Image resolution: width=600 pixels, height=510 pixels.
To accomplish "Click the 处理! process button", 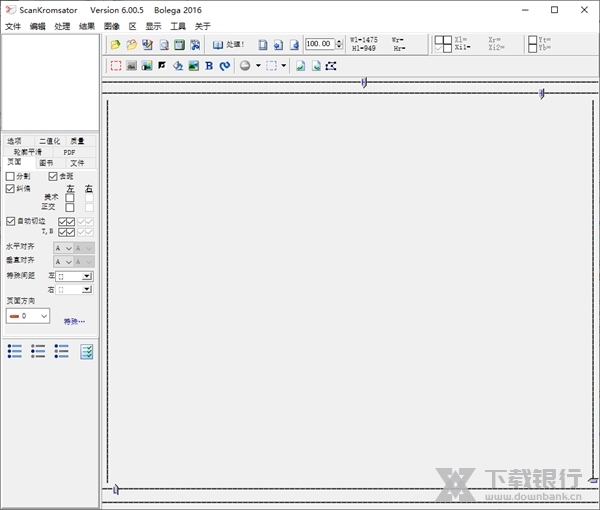I will click(x=228, y=45).
